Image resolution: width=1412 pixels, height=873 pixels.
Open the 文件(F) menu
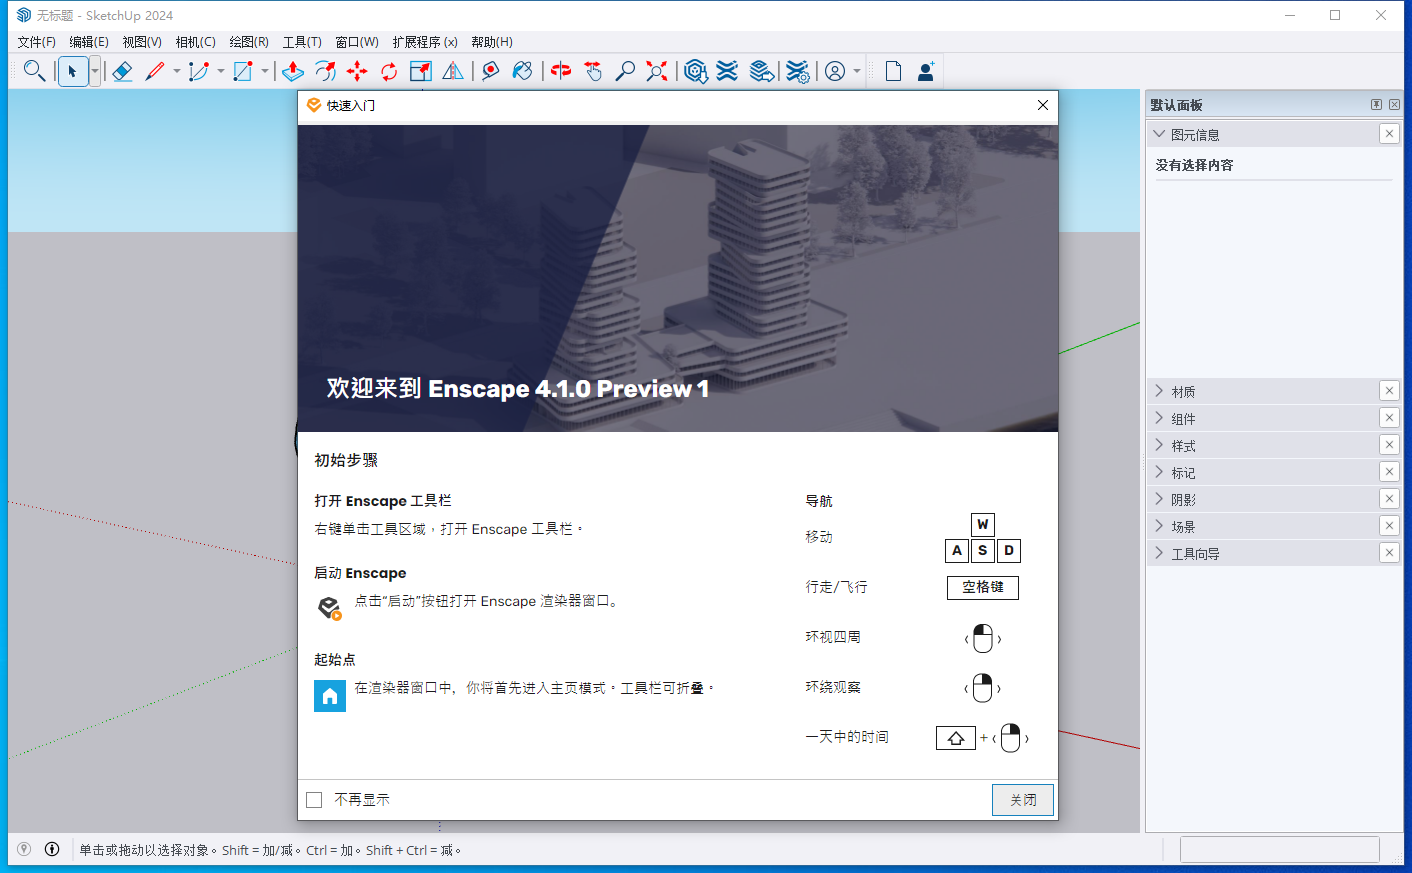[36, 41]
